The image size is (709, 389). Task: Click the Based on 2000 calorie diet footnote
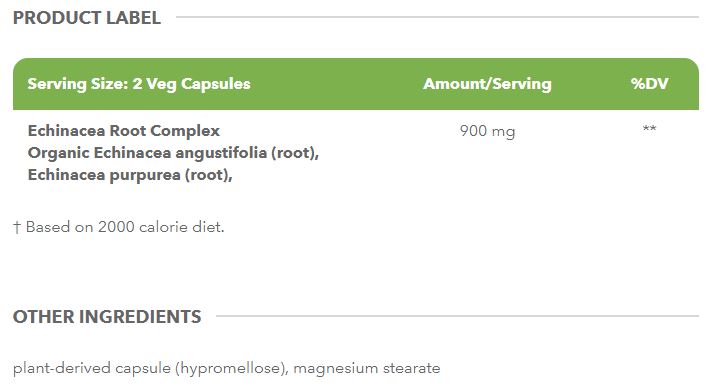pos(125,227)
